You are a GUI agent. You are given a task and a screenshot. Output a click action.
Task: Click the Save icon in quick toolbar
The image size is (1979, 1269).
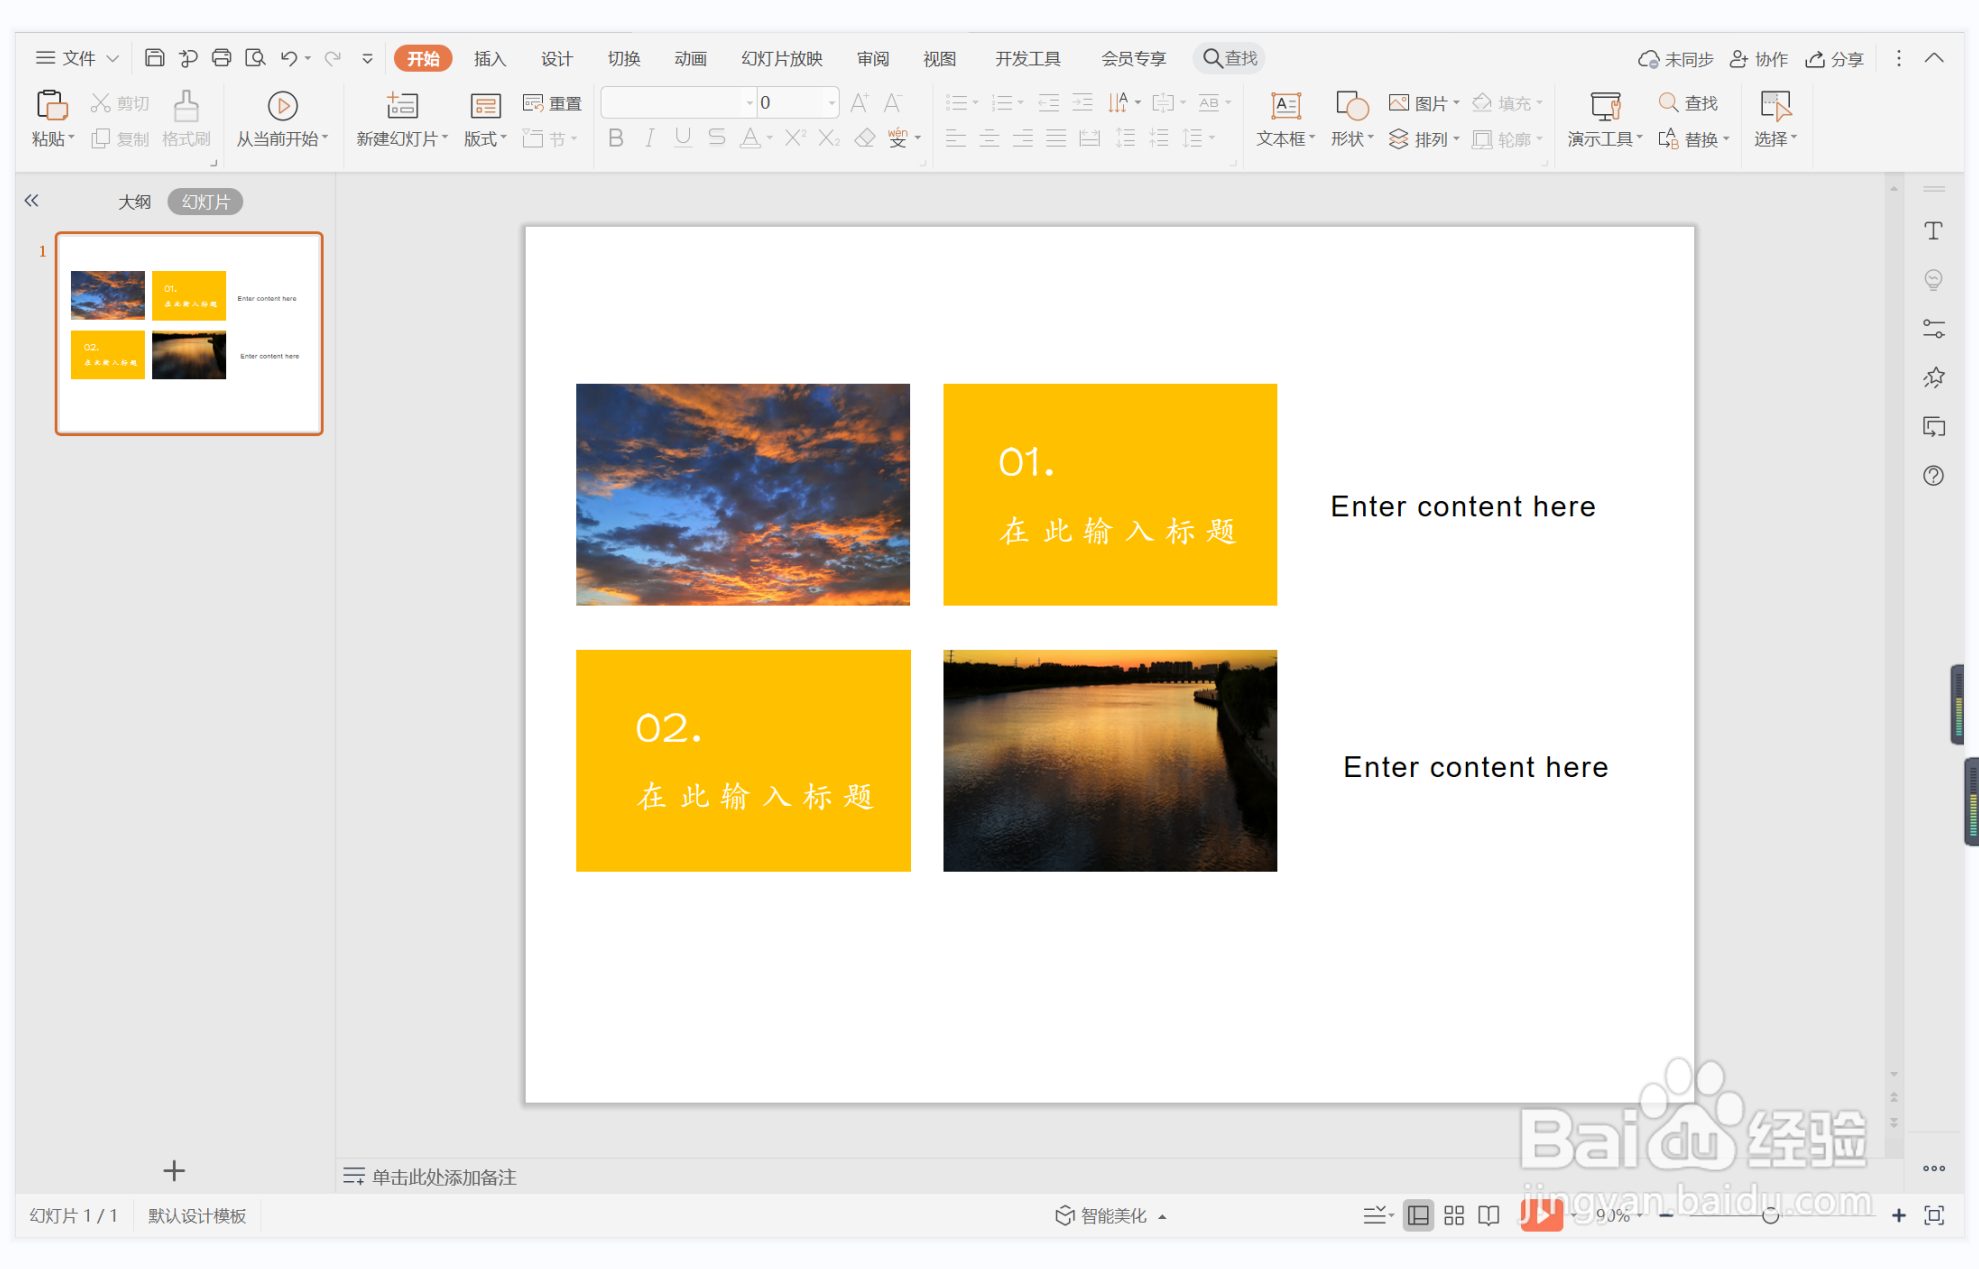(x=154, y=58)
